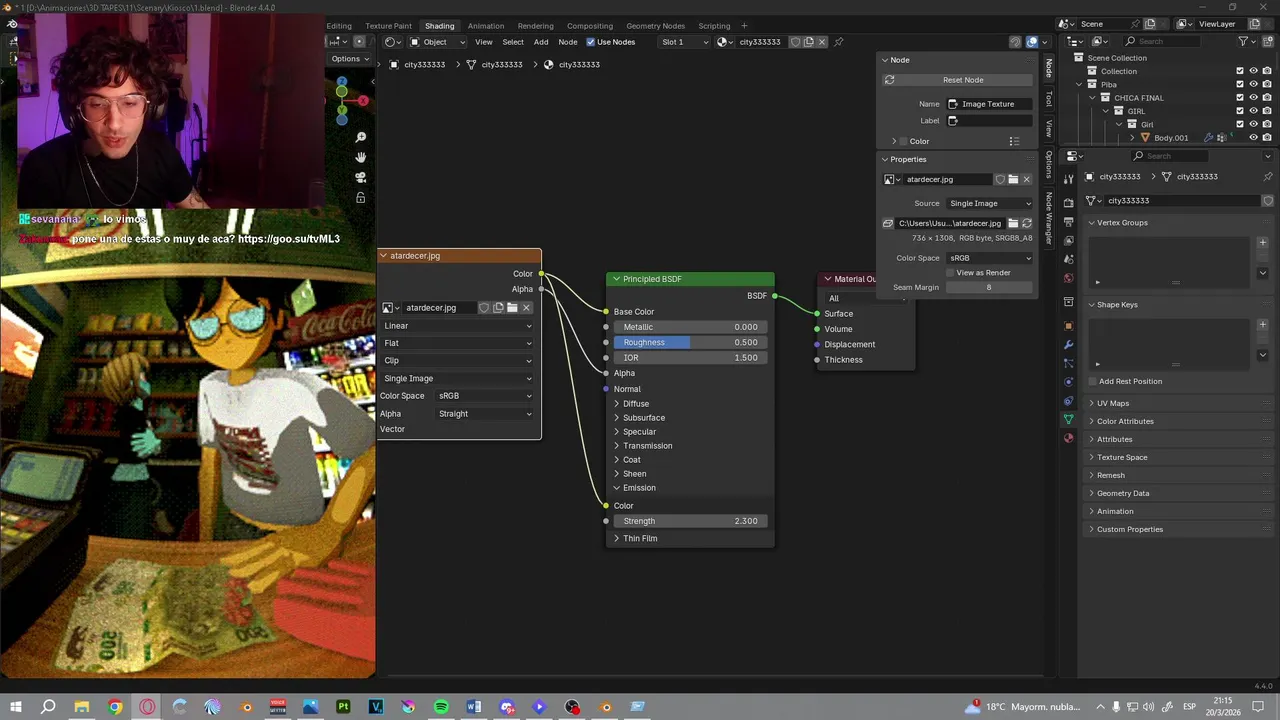Screen dimensions: 1280x720
Task: Open the viewport Options dropdown button
Action: pyautogui.click(x=350, y=59)
